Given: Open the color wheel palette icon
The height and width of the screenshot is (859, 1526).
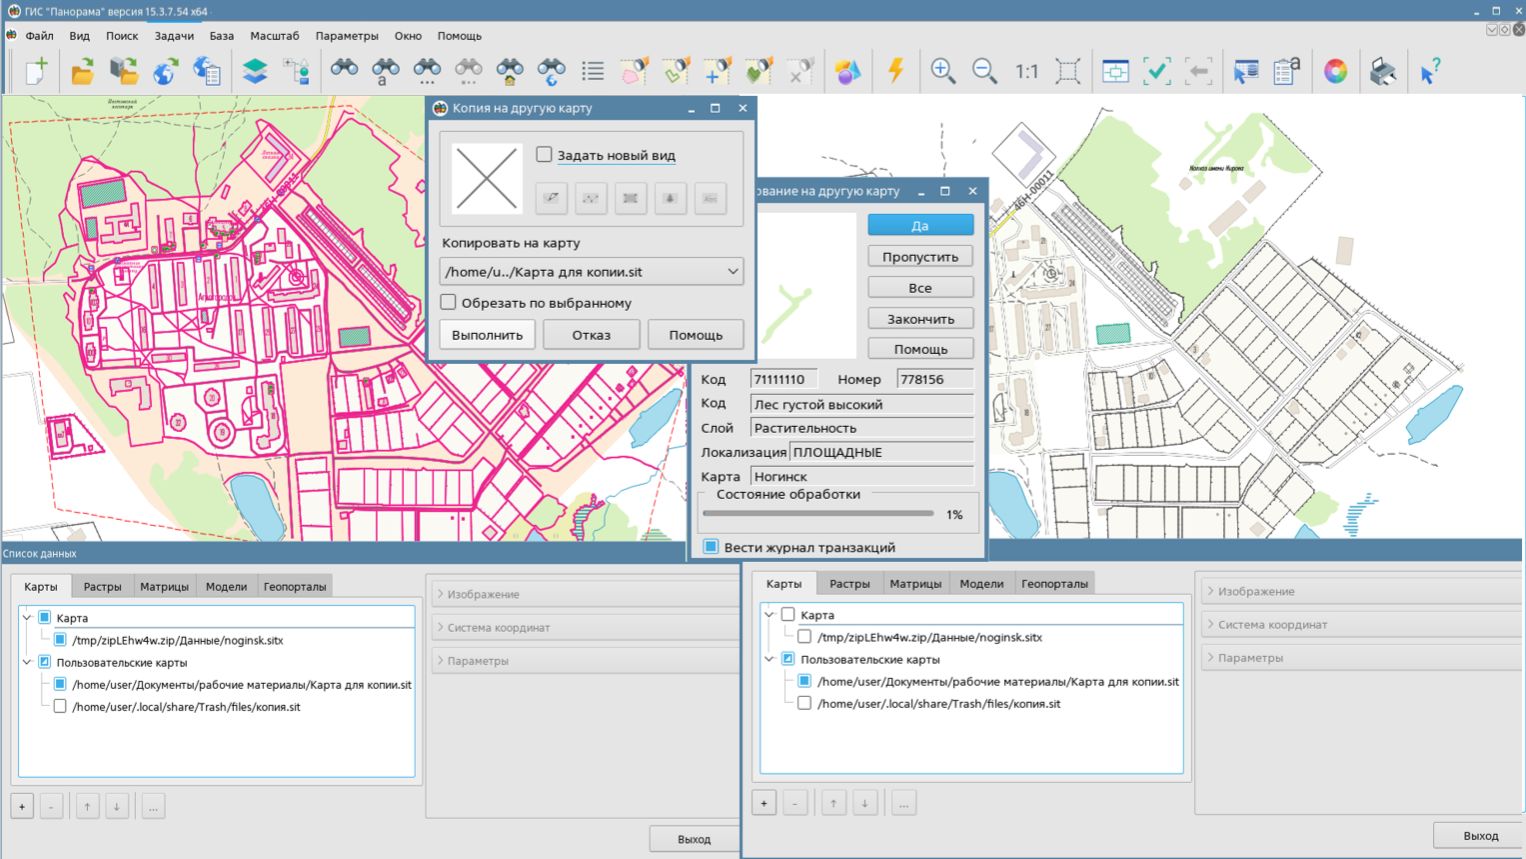Looking at the screenshot, I should 1335,71.
